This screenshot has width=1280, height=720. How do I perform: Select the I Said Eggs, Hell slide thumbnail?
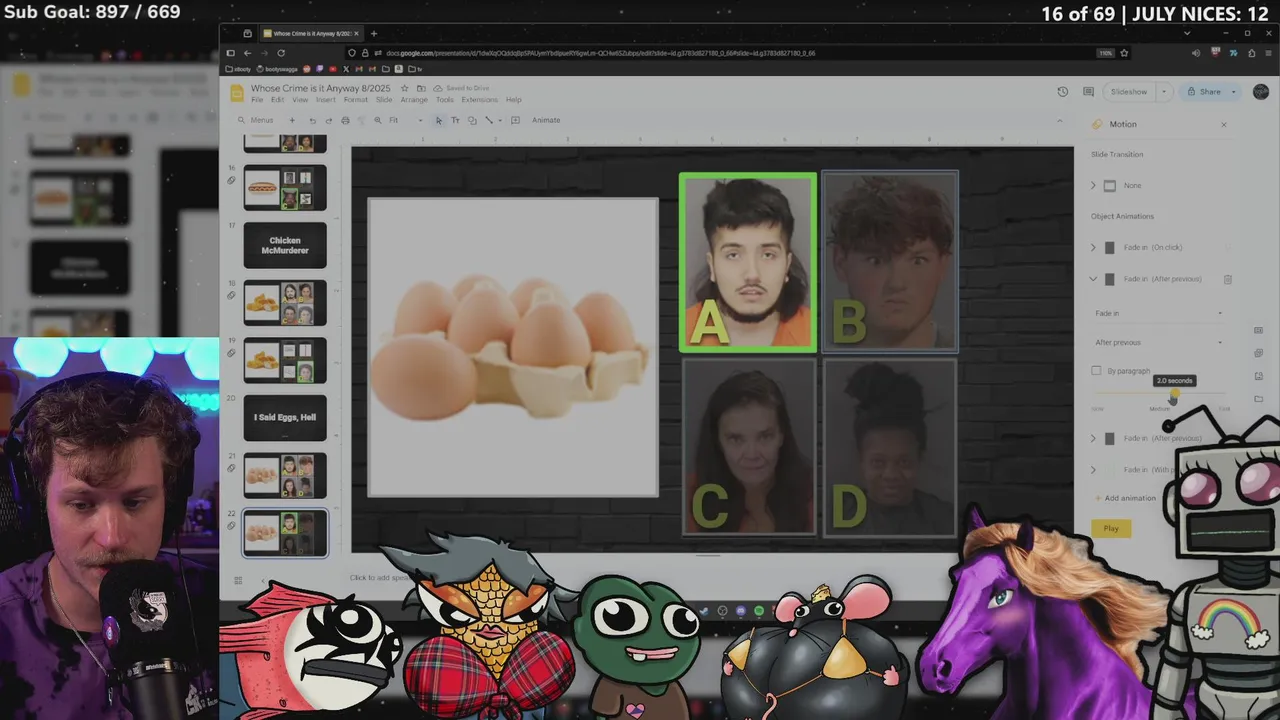coord(285,418)
